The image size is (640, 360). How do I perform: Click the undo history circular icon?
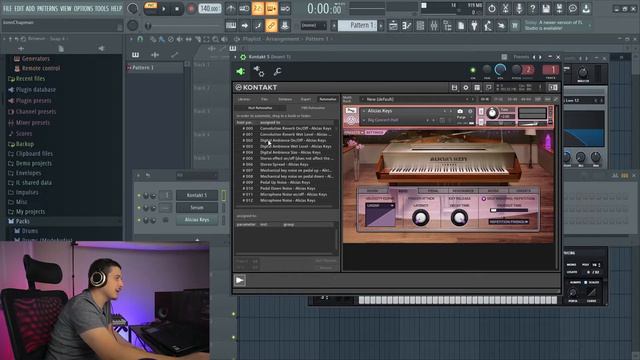(x=492, y=9)
